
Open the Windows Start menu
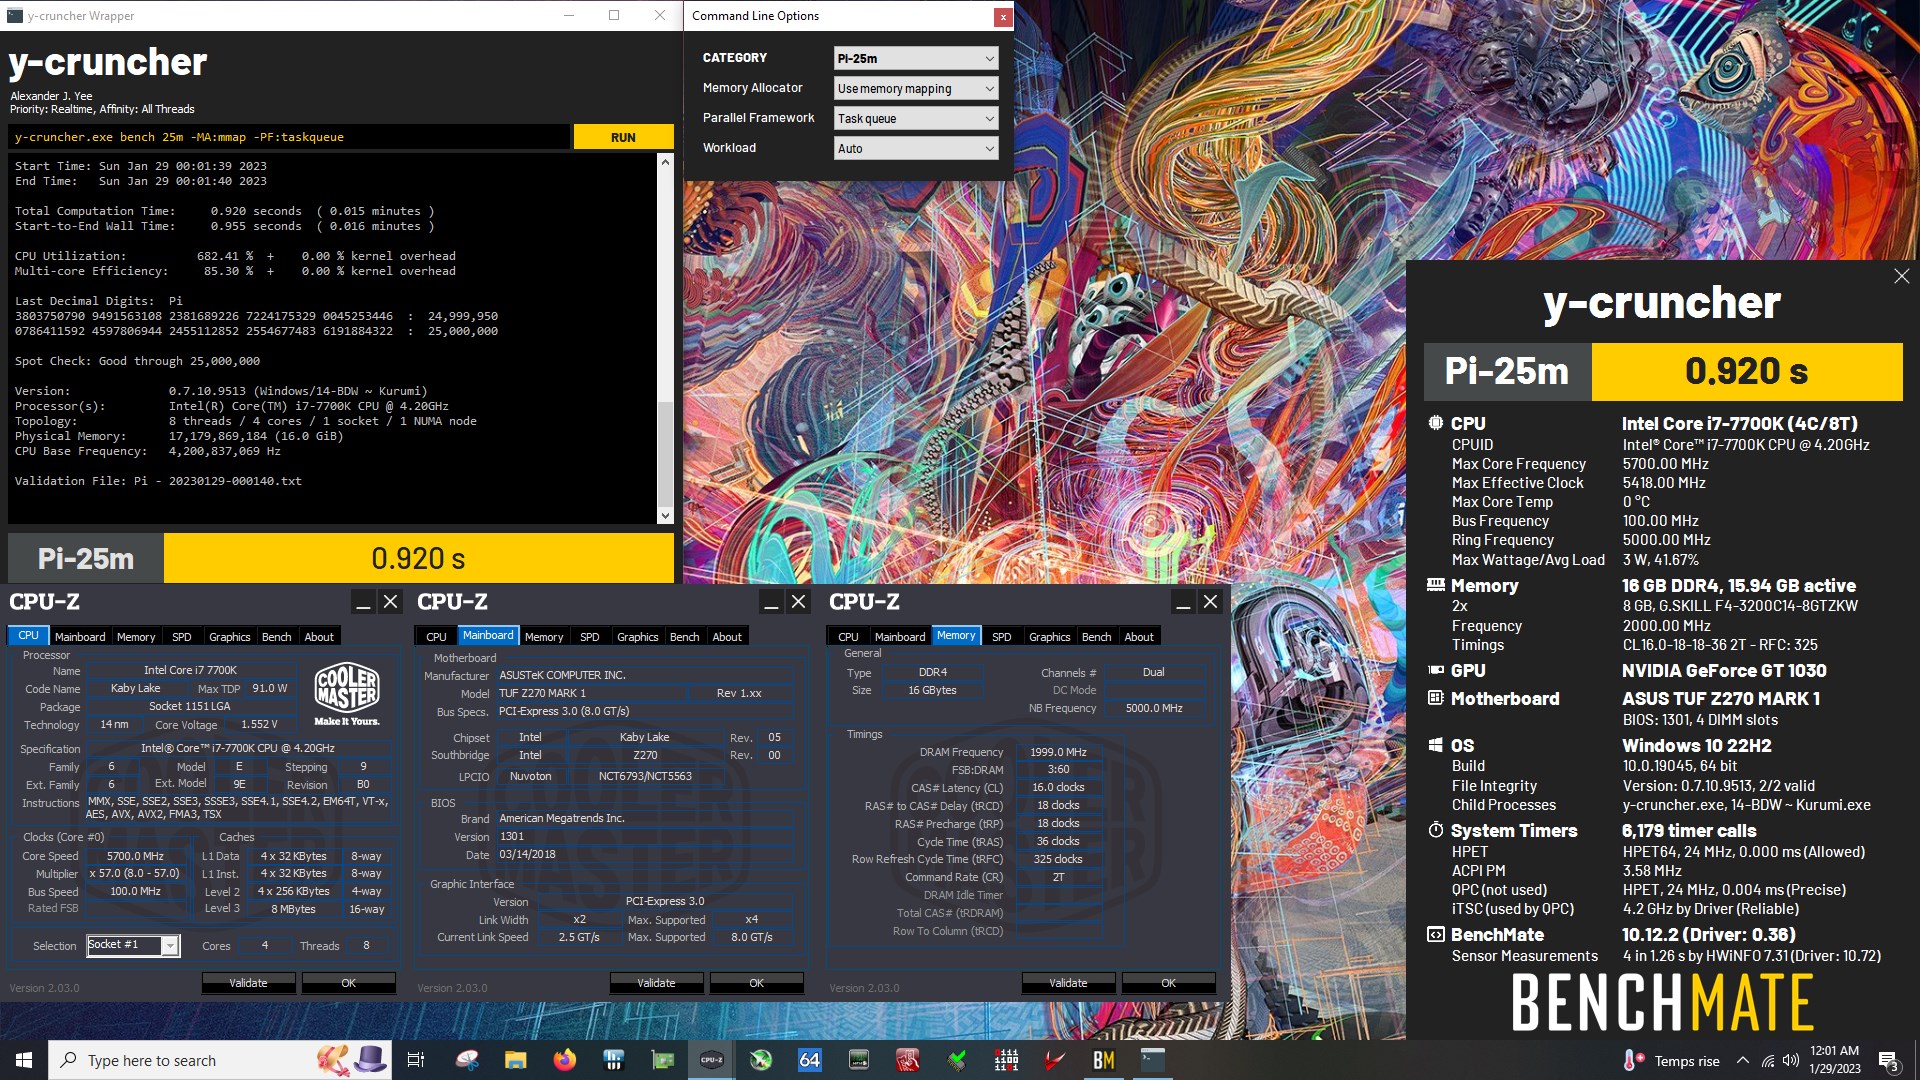pyautogui.click(x=24, y=1060)
